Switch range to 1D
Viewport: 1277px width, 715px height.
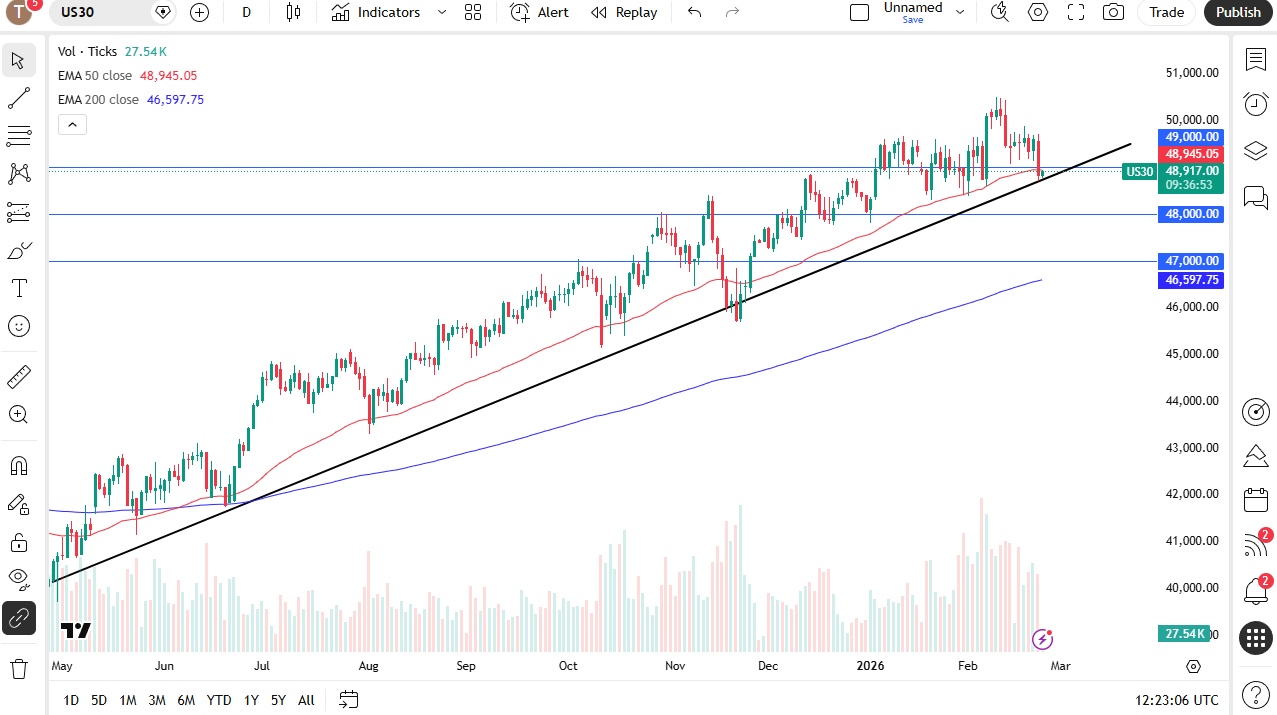click(x=71, y=700)
